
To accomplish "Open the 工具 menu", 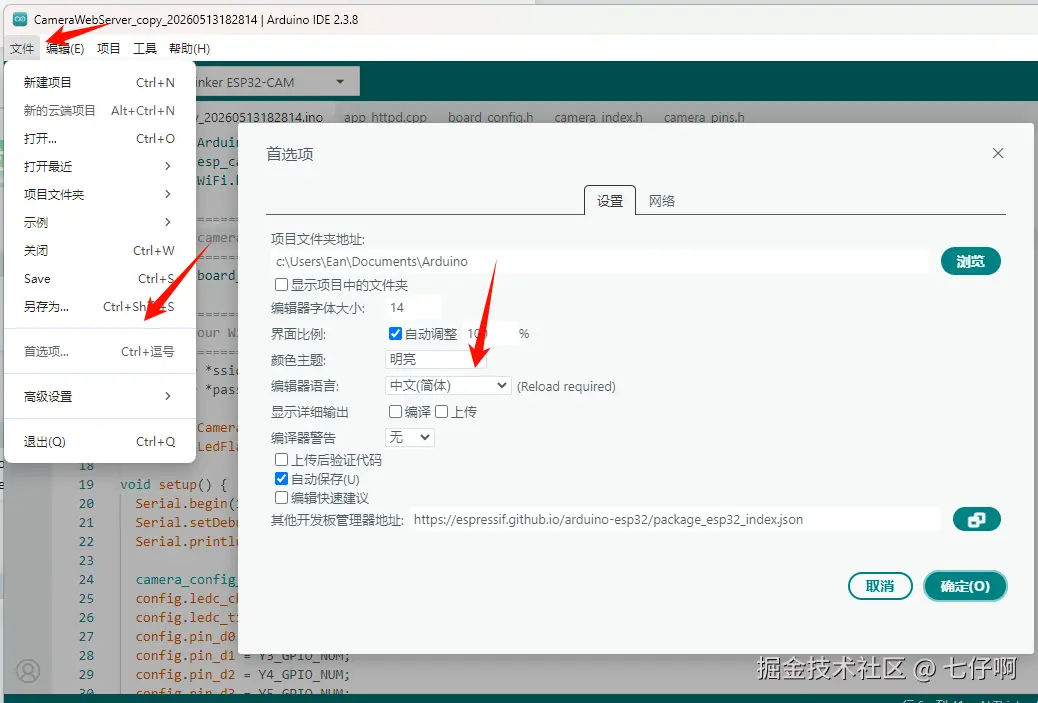I will (x=145, y=48).
